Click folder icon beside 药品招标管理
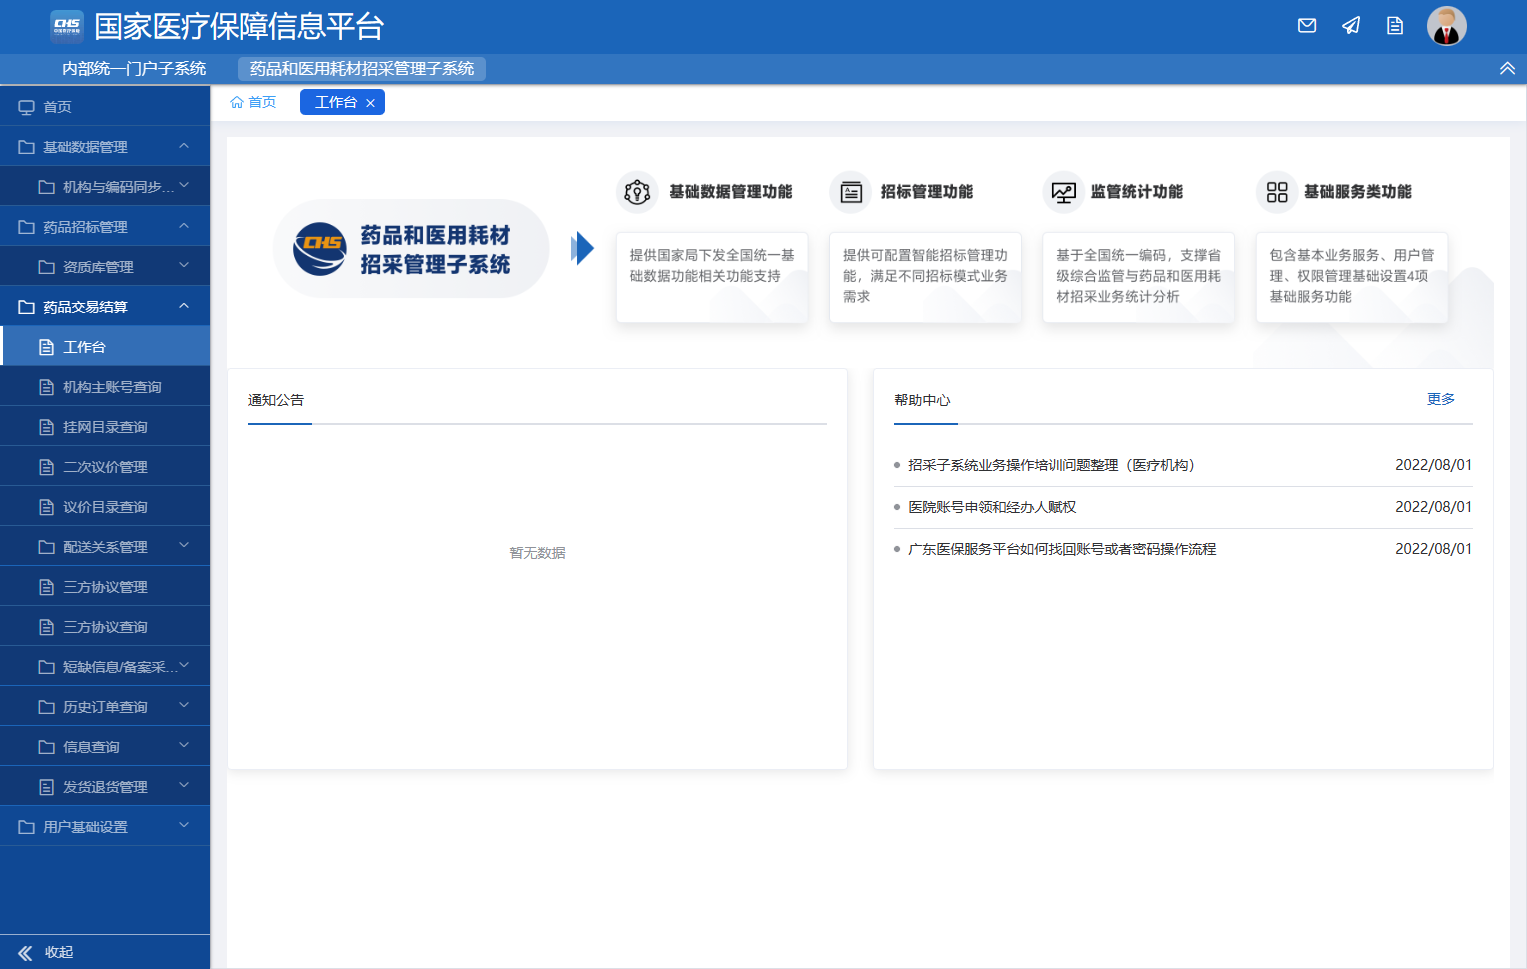The image size is (1527, 969). point(27,227)
